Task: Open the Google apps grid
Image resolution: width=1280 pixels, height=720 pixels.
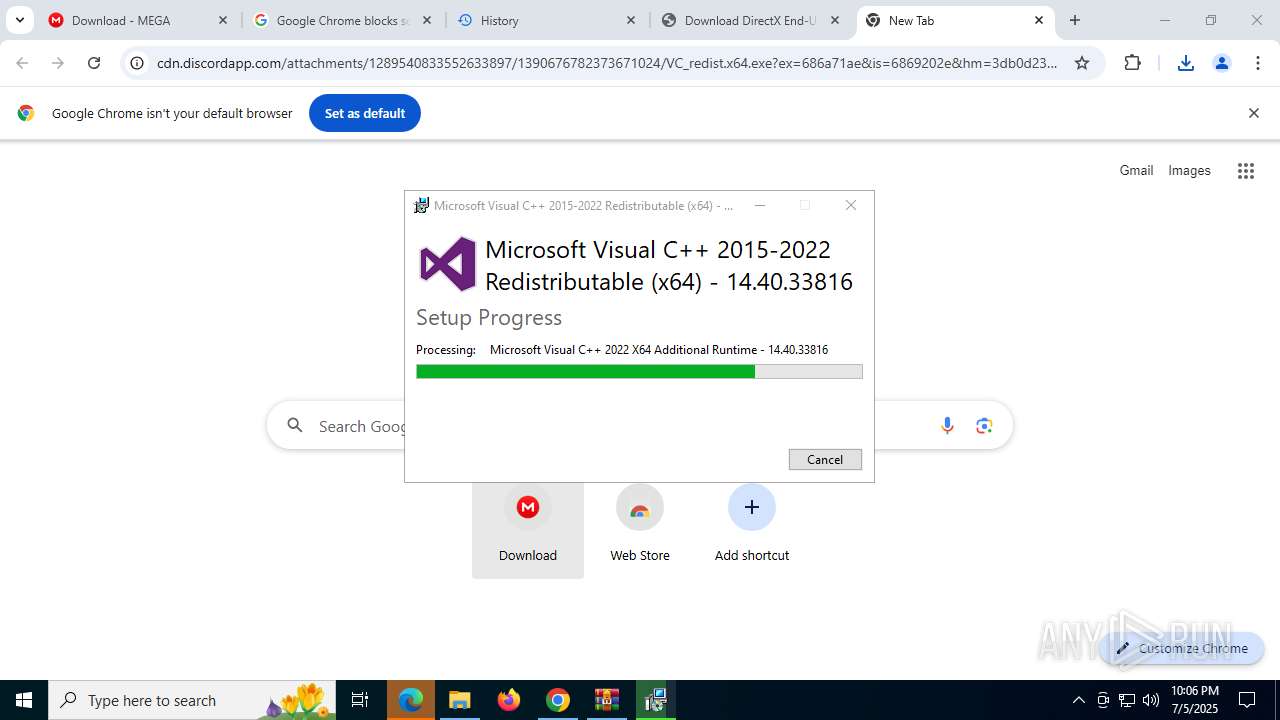Action: click(1245, 171)
